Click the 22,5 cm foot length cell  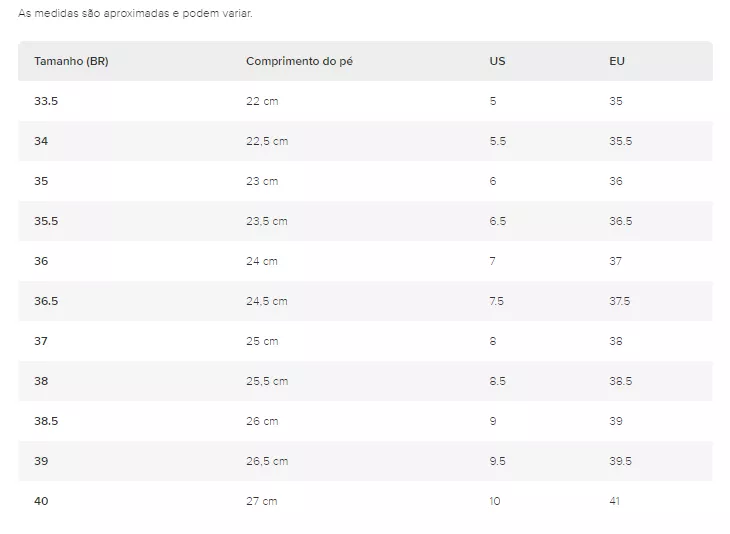point(267,141)
